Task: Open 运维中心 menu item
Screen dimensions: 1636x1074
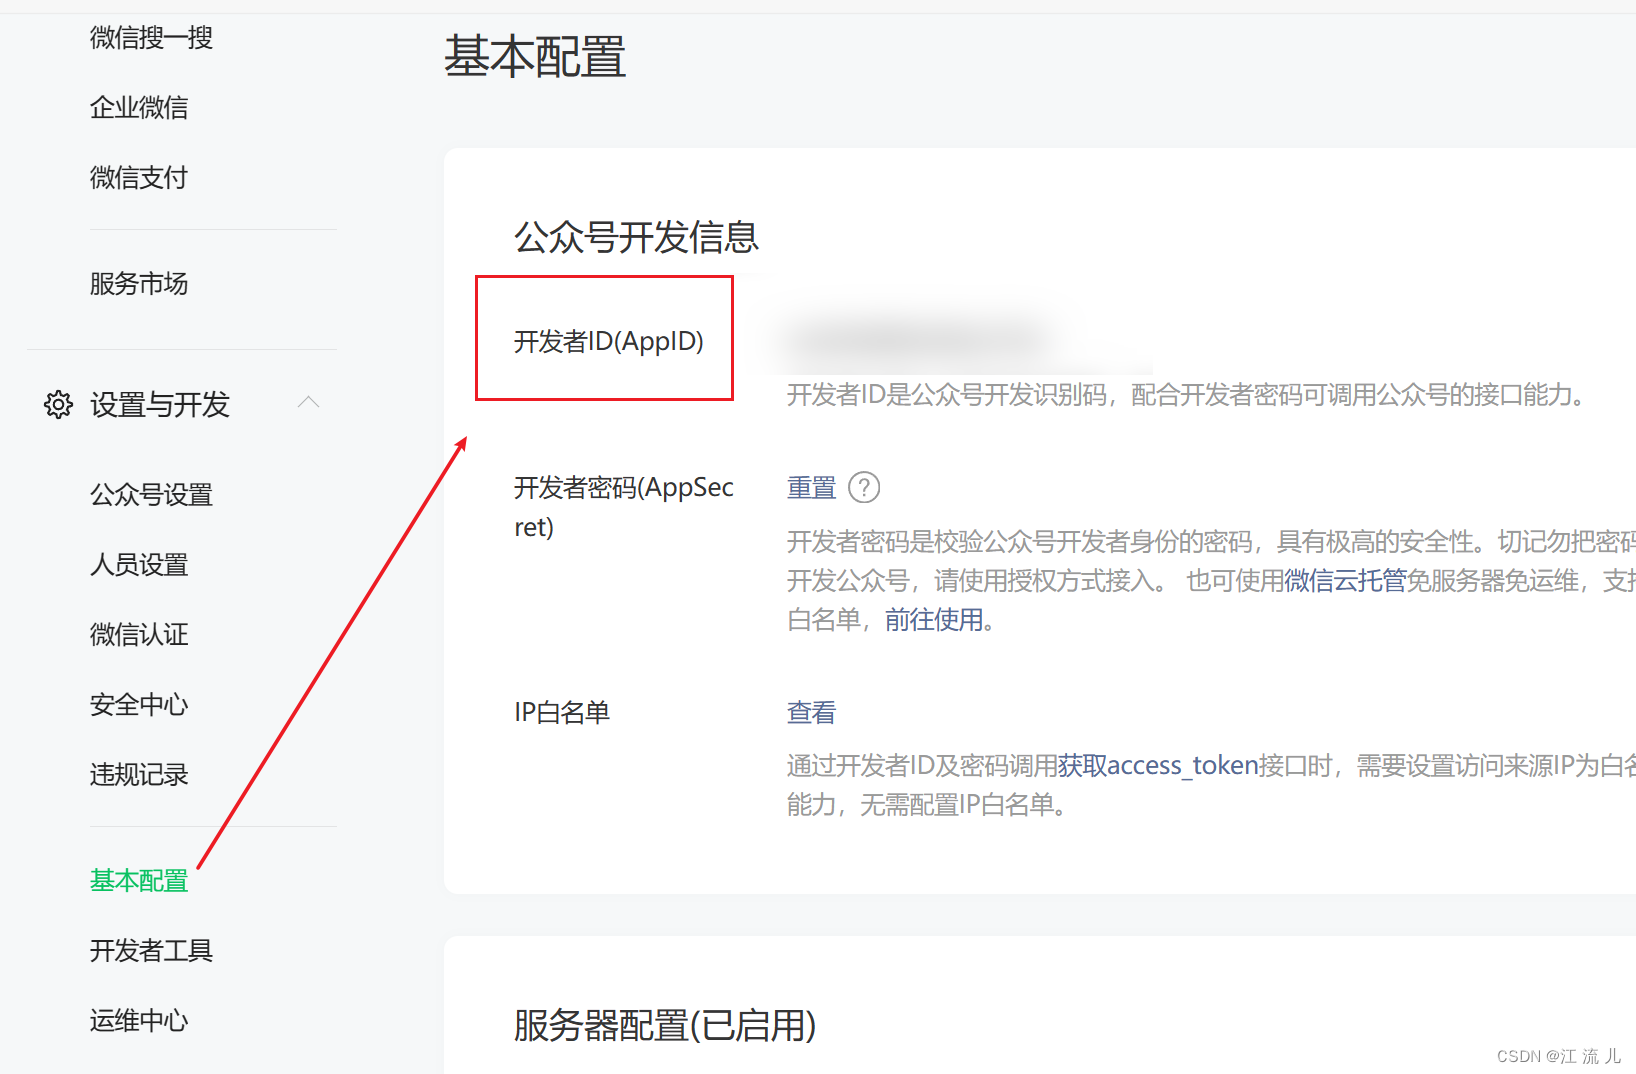Action: (139, 1021)
